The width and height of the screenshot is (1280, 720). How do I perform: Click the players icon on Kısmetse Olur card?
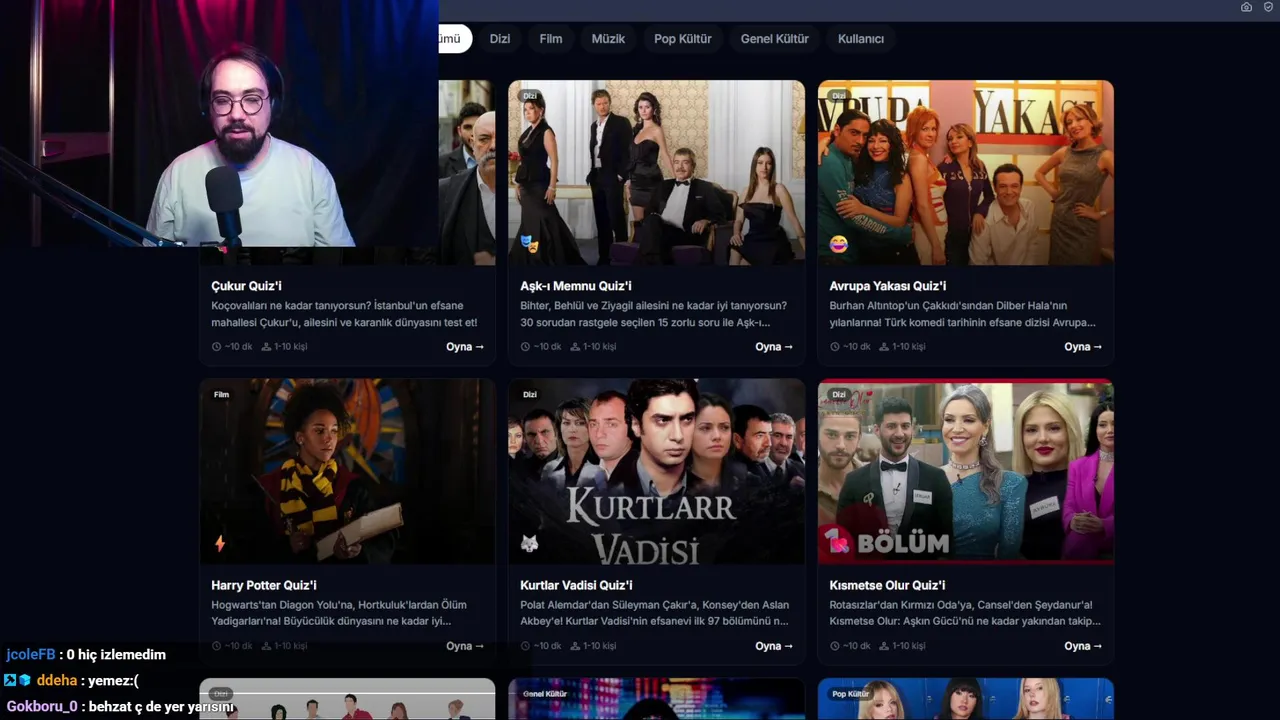[x=884, y=646]
